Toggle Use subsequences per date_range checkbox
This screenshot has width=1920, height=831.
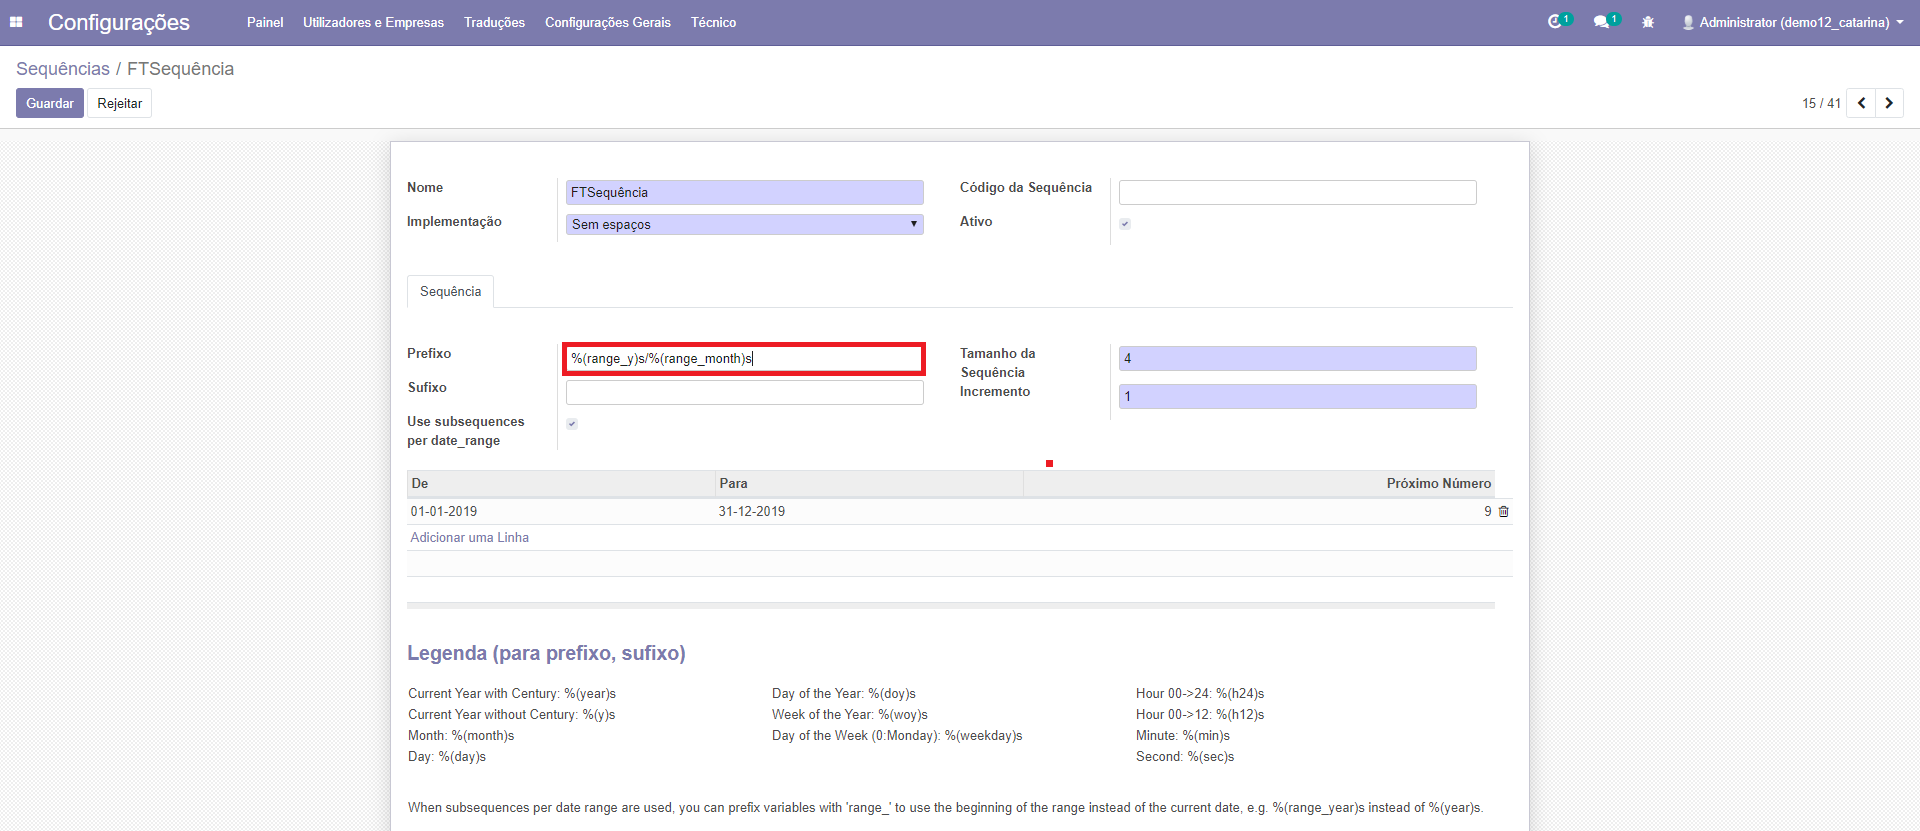tap(572, 424)
